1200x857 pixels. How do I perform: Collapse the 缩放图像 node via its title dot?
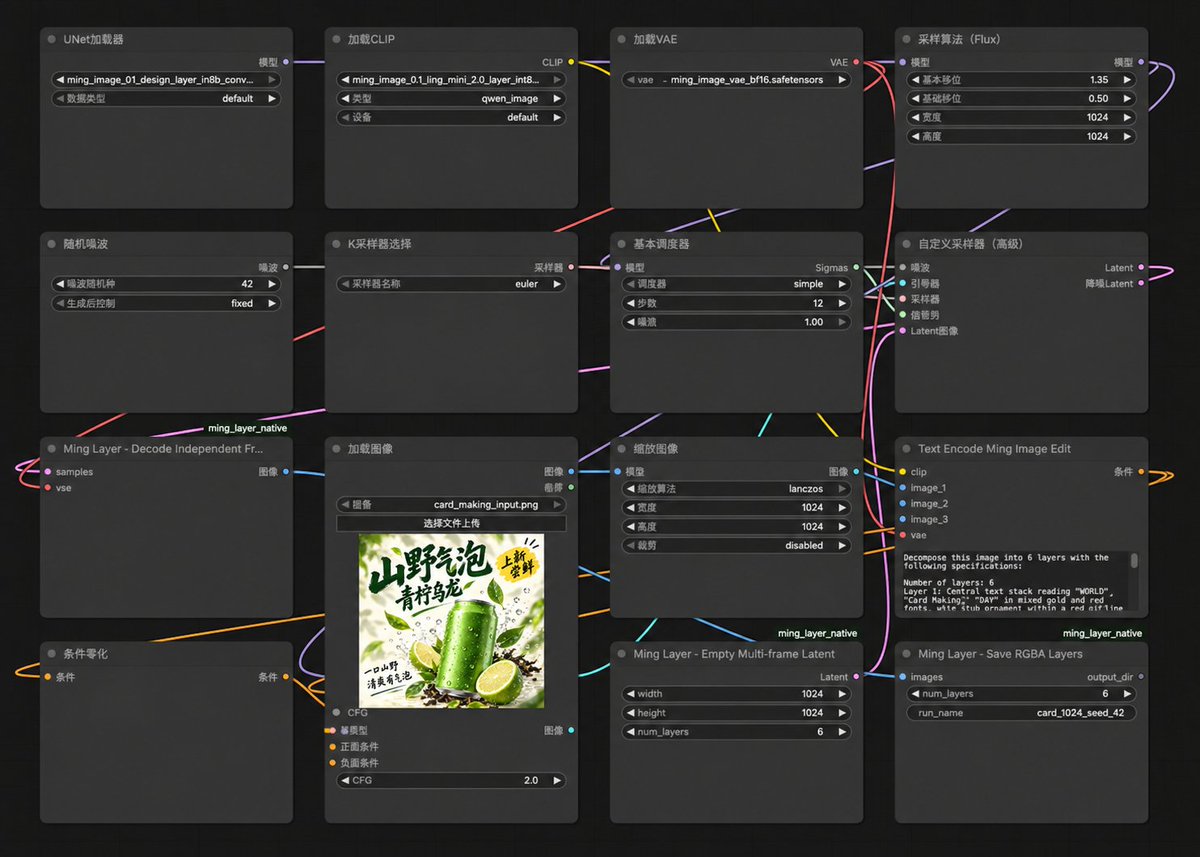click(621, 449)
